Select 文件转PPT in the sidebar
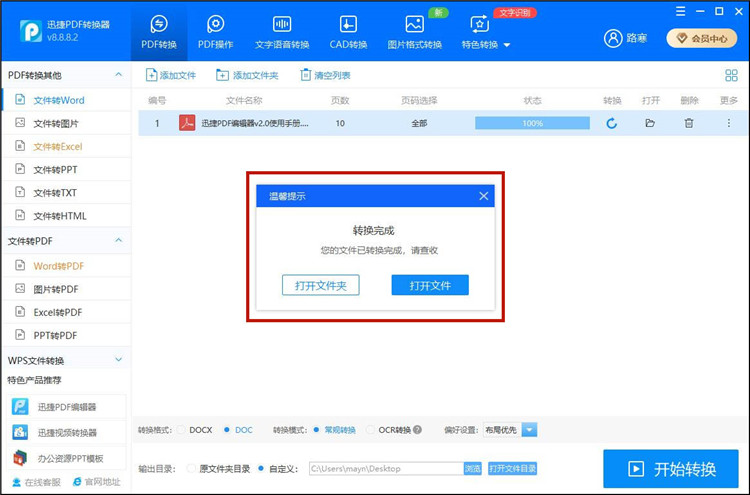 [x=66, y=169]
